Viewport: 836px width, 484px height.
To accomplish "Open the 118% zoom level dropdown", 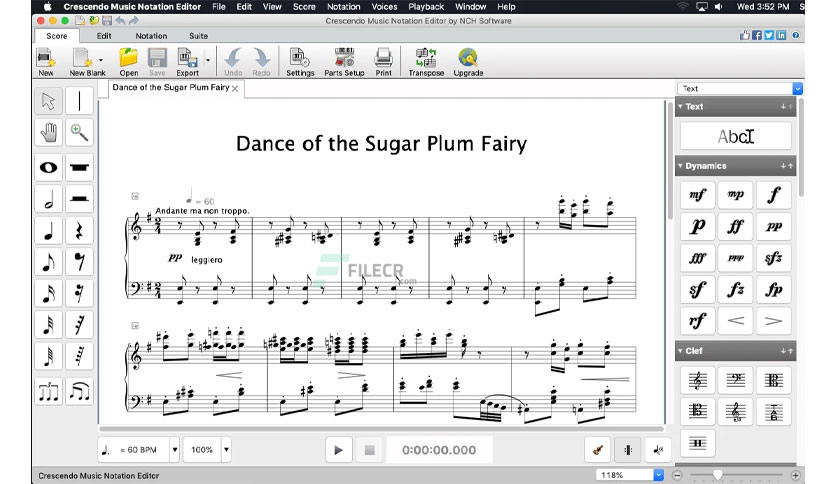I will point(659,475).
